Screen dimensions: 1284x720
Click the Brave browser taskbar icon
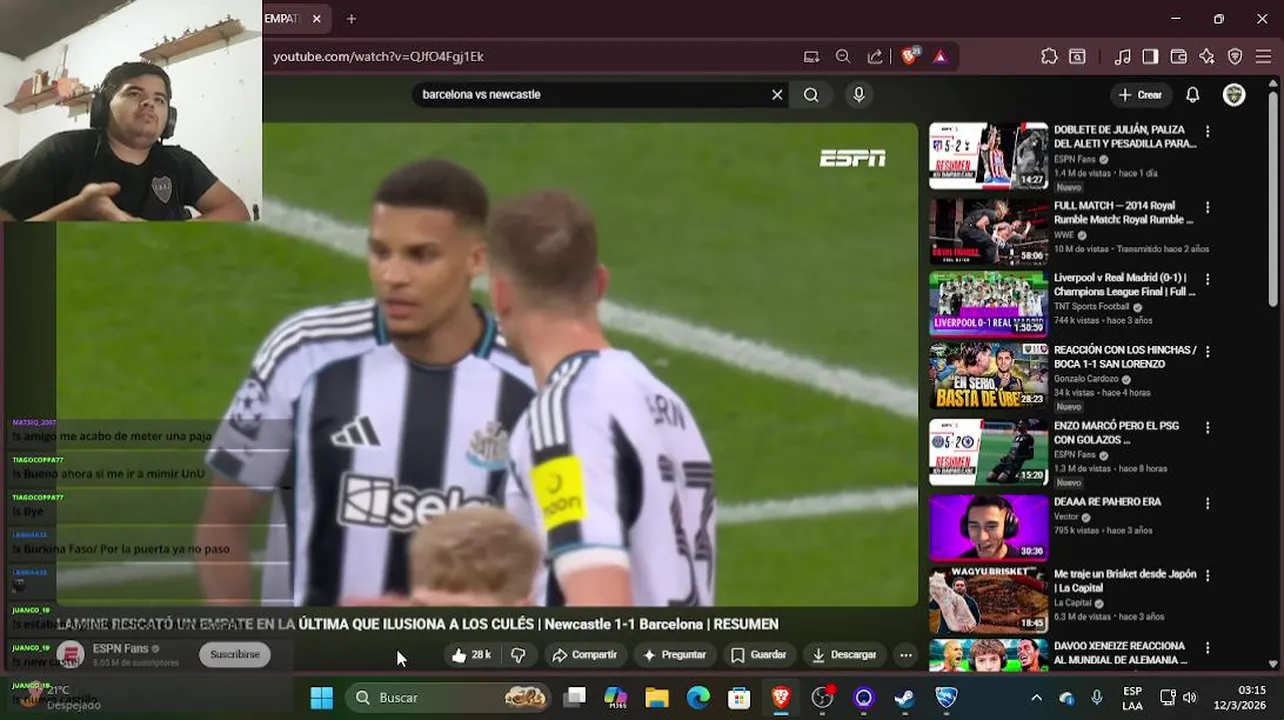(781, 697)
